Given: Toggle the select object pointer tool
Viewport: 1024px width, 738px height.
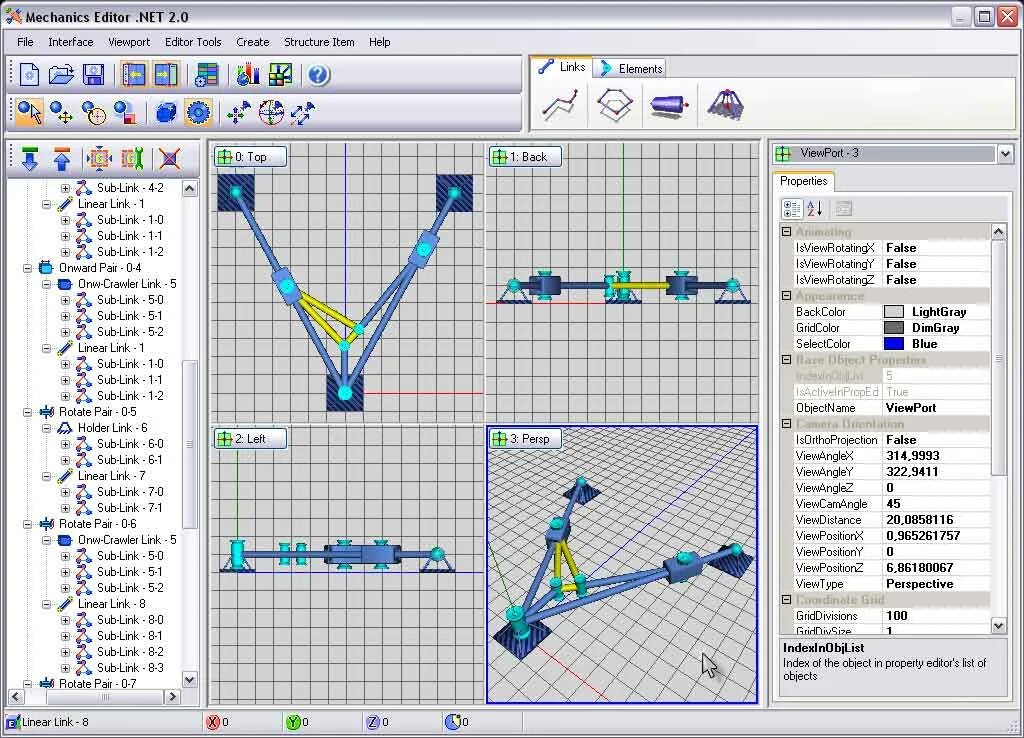Looking at the screenshot, I should 29,112.
